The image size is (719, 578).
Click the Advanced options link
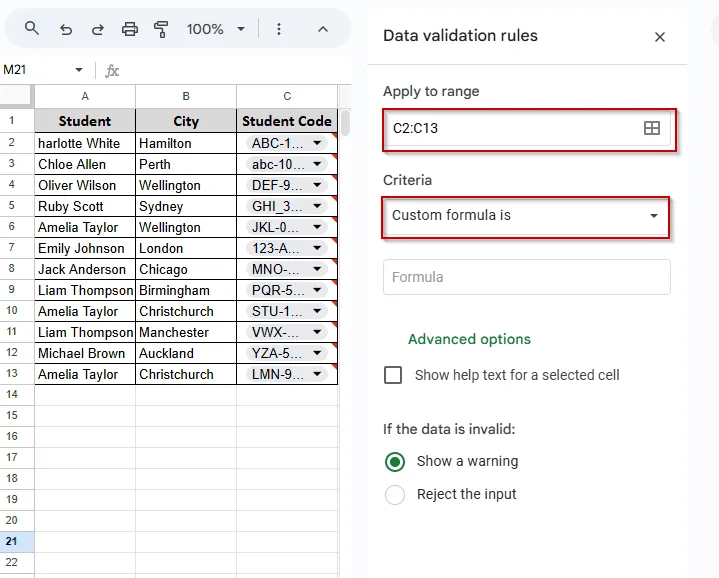(469, 339)
